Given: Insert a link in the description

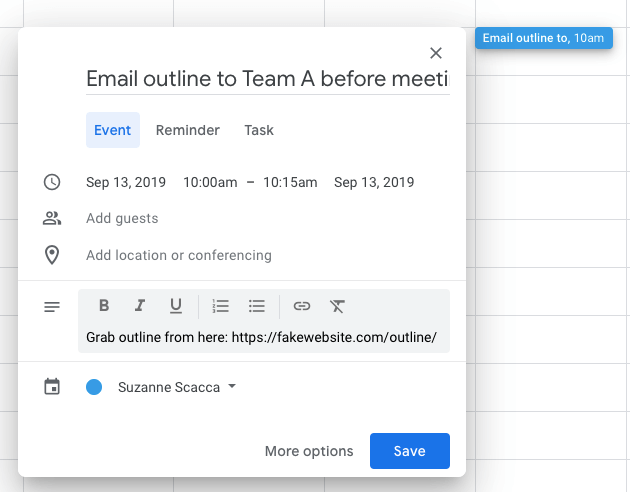Looking at the screenshot, I should [302, 306].
